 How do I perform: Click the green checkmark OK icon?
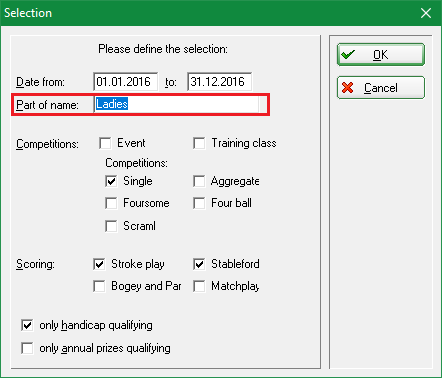(348, 54)
